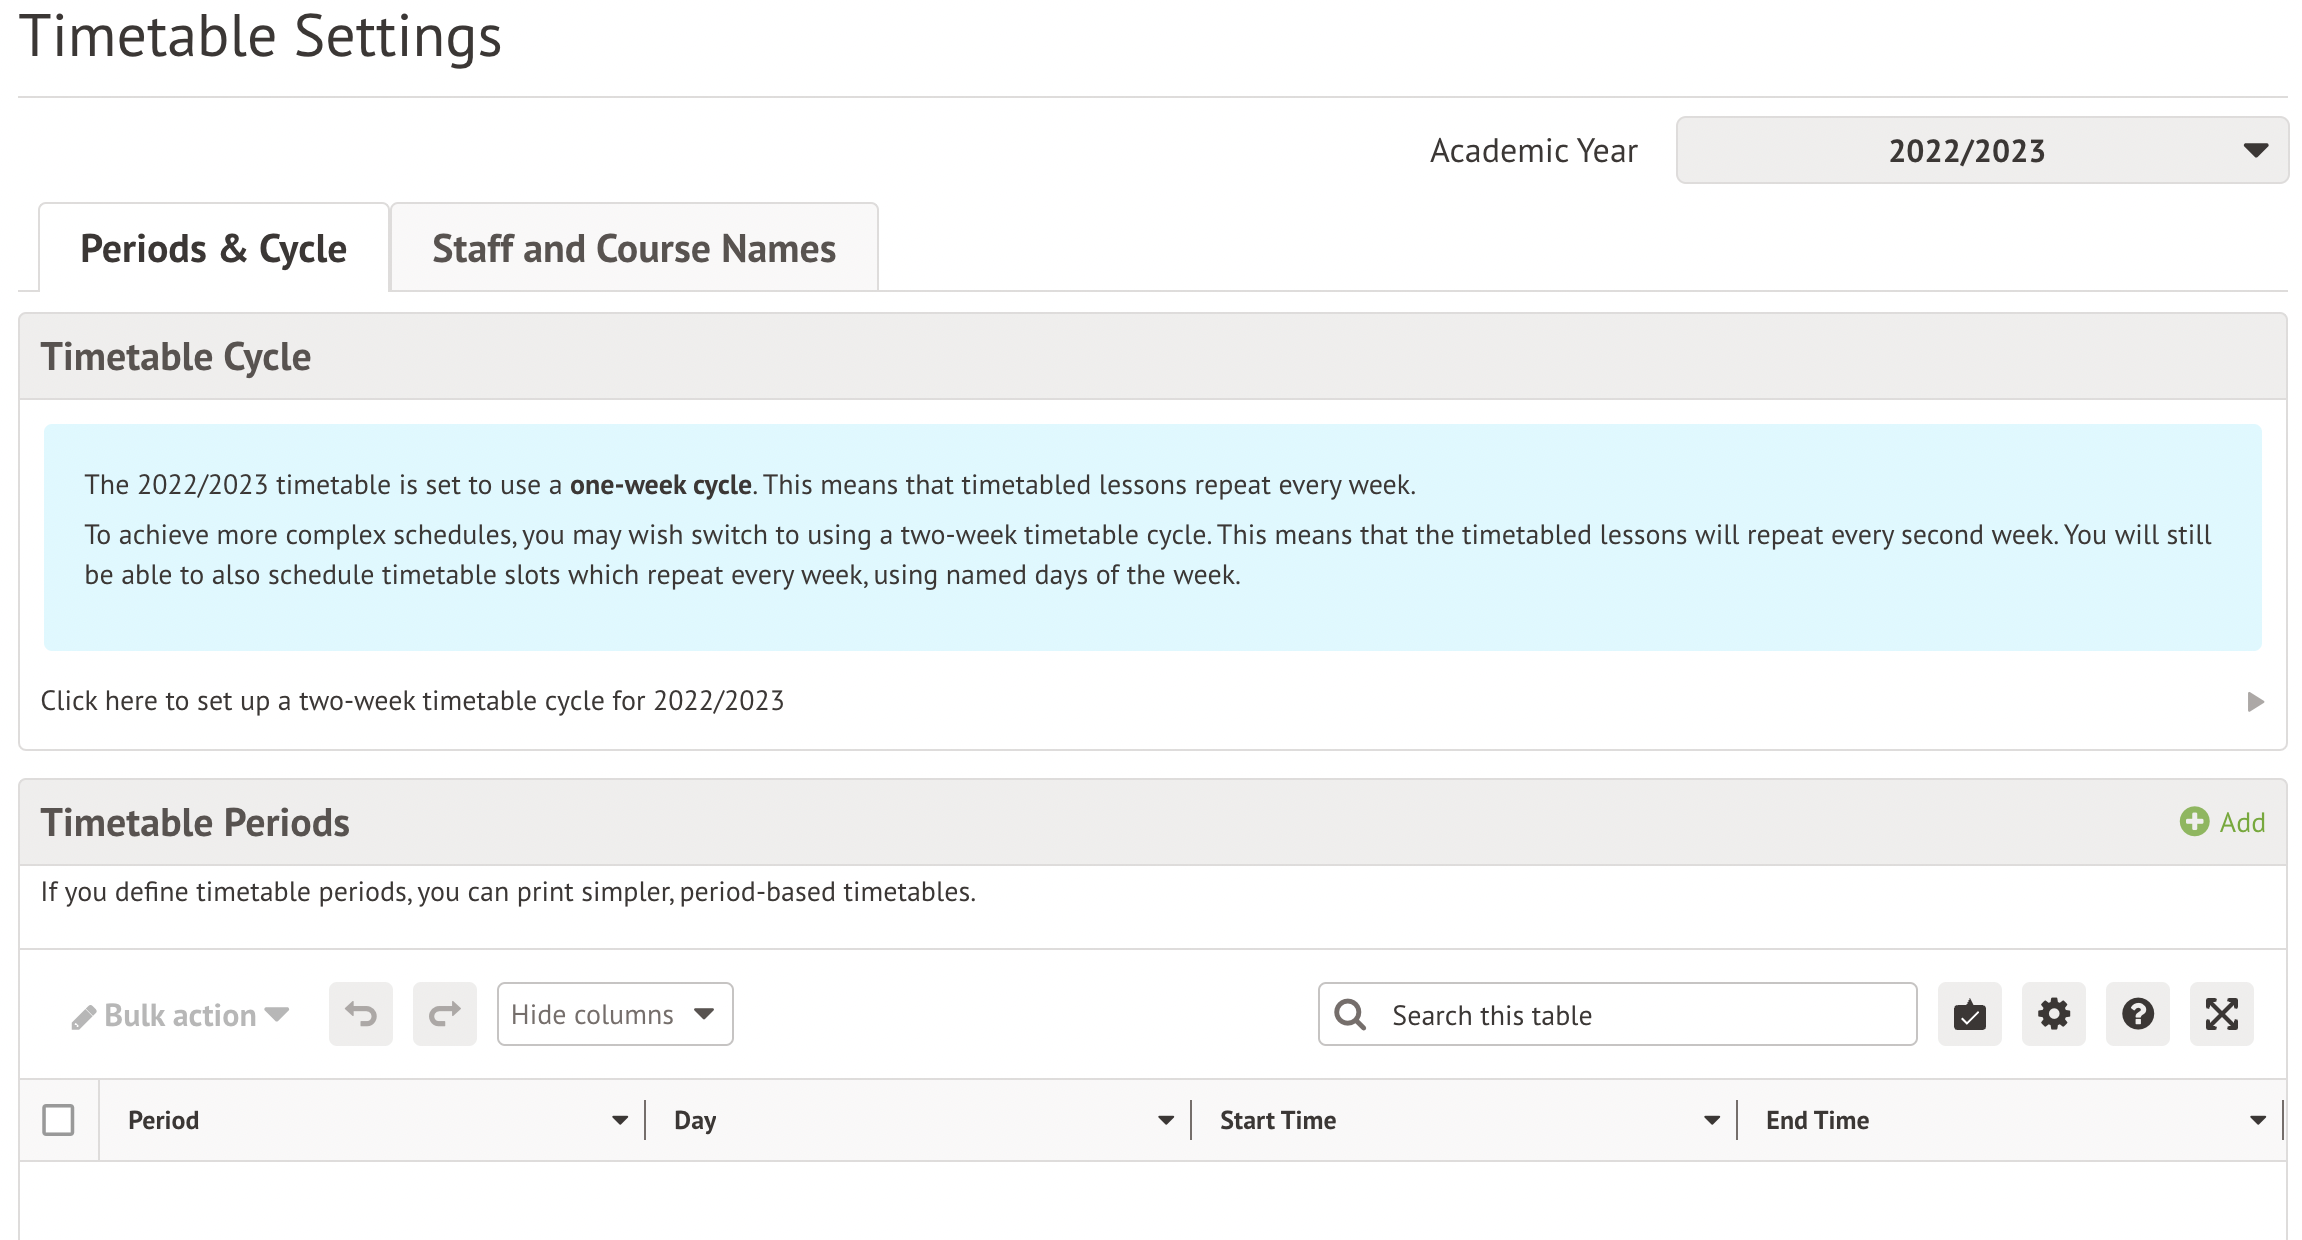The height and width of the screenshot is (1240, 2302).
Task: Toggle the select-all rows checkbox
Action: [58, 1120]
